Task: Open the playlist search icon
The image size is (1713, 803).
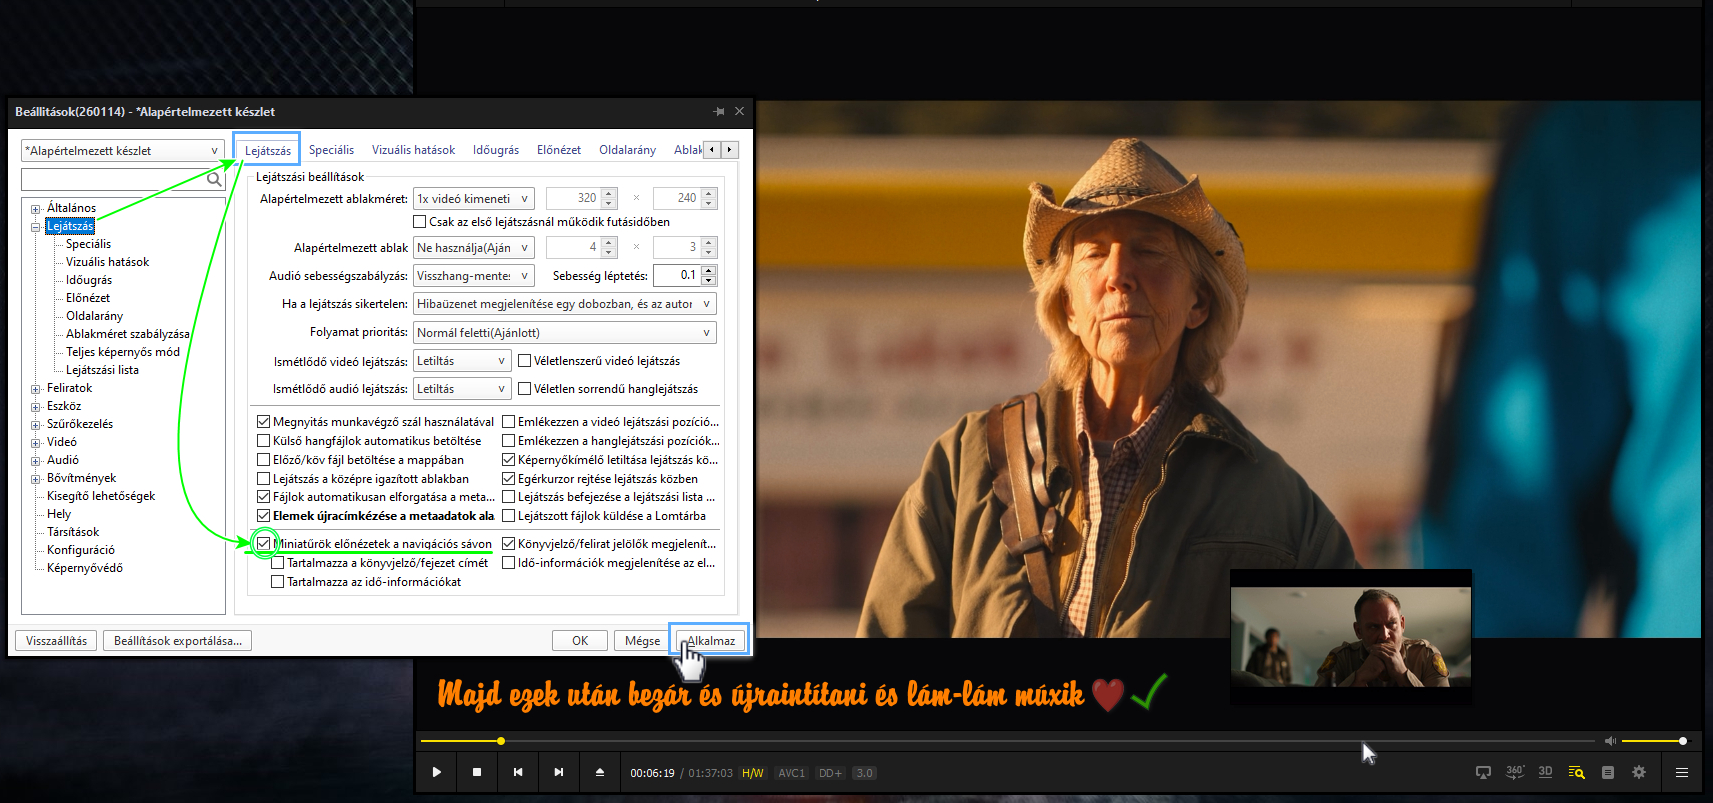Action: point(1576,772)
